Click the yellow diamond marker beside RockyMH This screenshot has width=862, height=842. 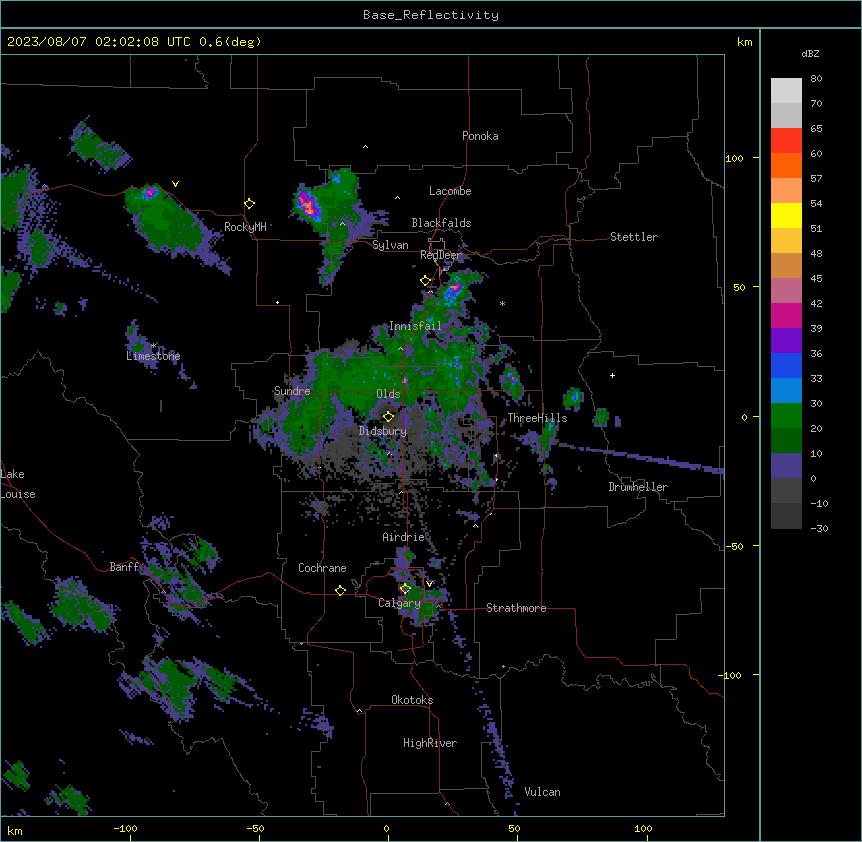(x=250, y=204)
